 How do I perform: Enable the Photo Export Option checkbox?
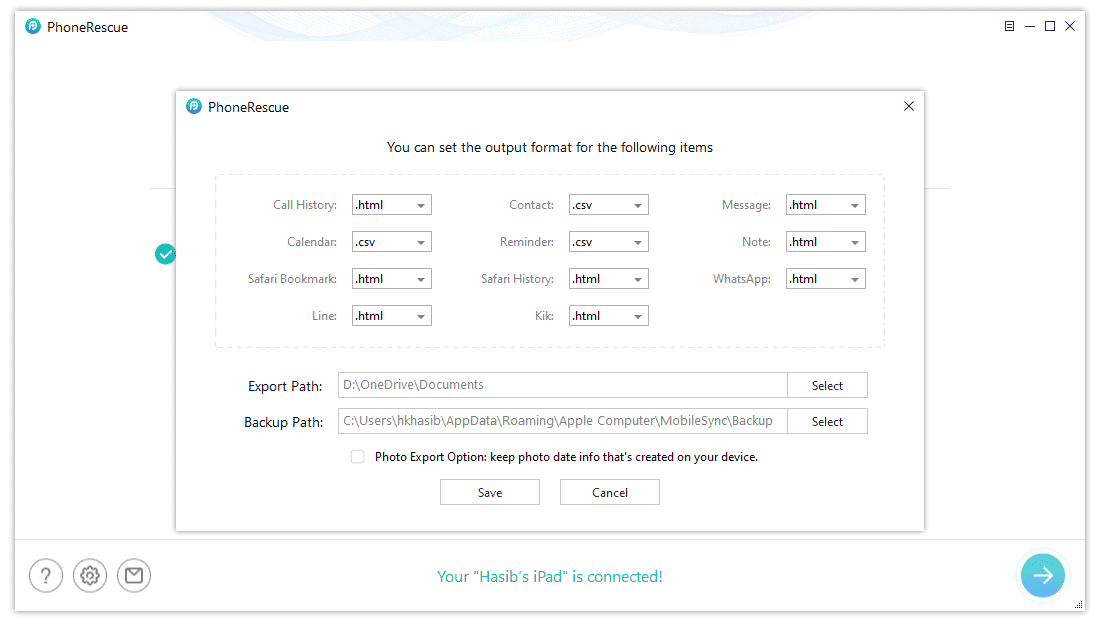[357, 457]
